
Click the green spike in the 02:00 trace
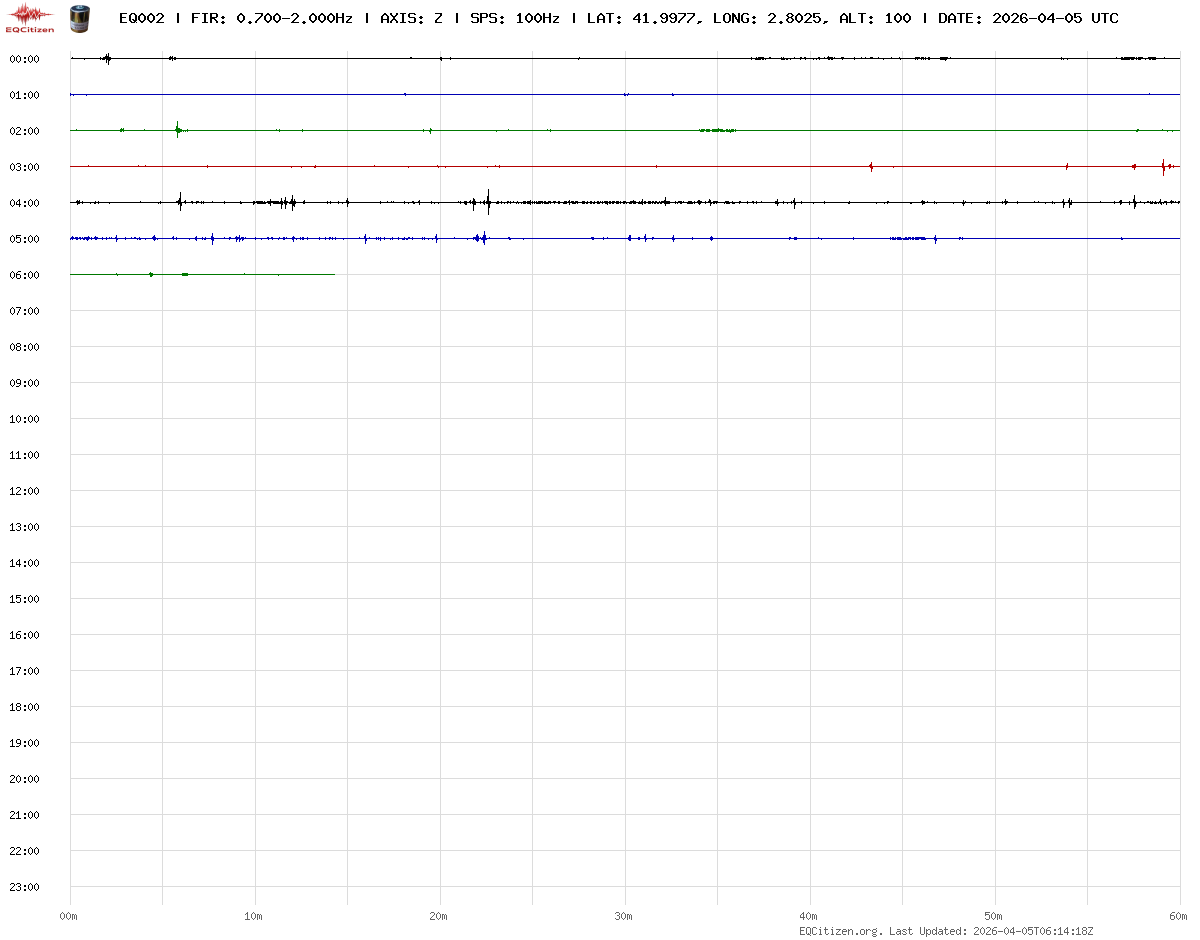click(x=178, y=129)
